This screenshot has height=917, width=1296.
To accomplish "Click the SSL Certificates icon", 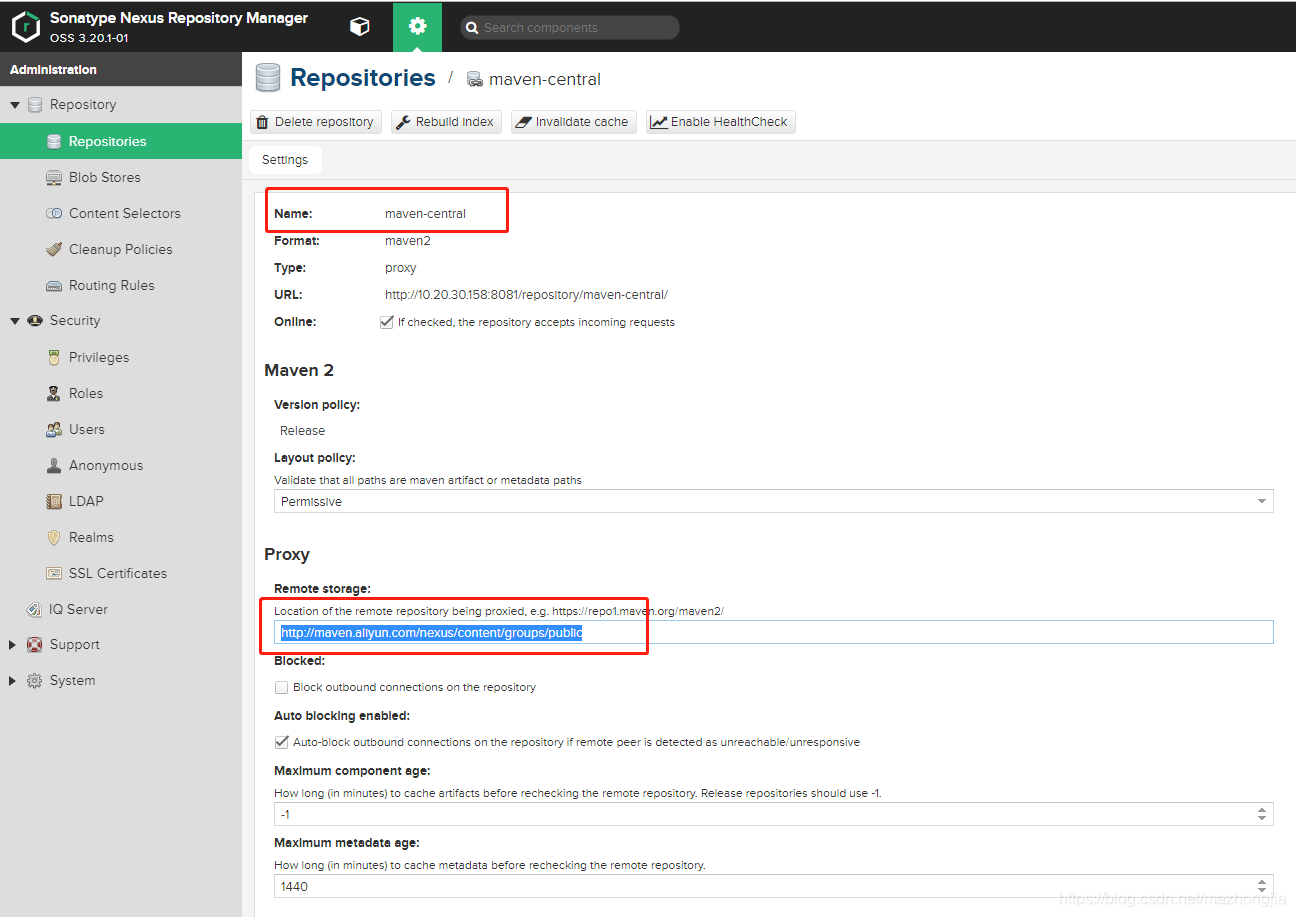I will pyautogui.click(x=54, y=573).
